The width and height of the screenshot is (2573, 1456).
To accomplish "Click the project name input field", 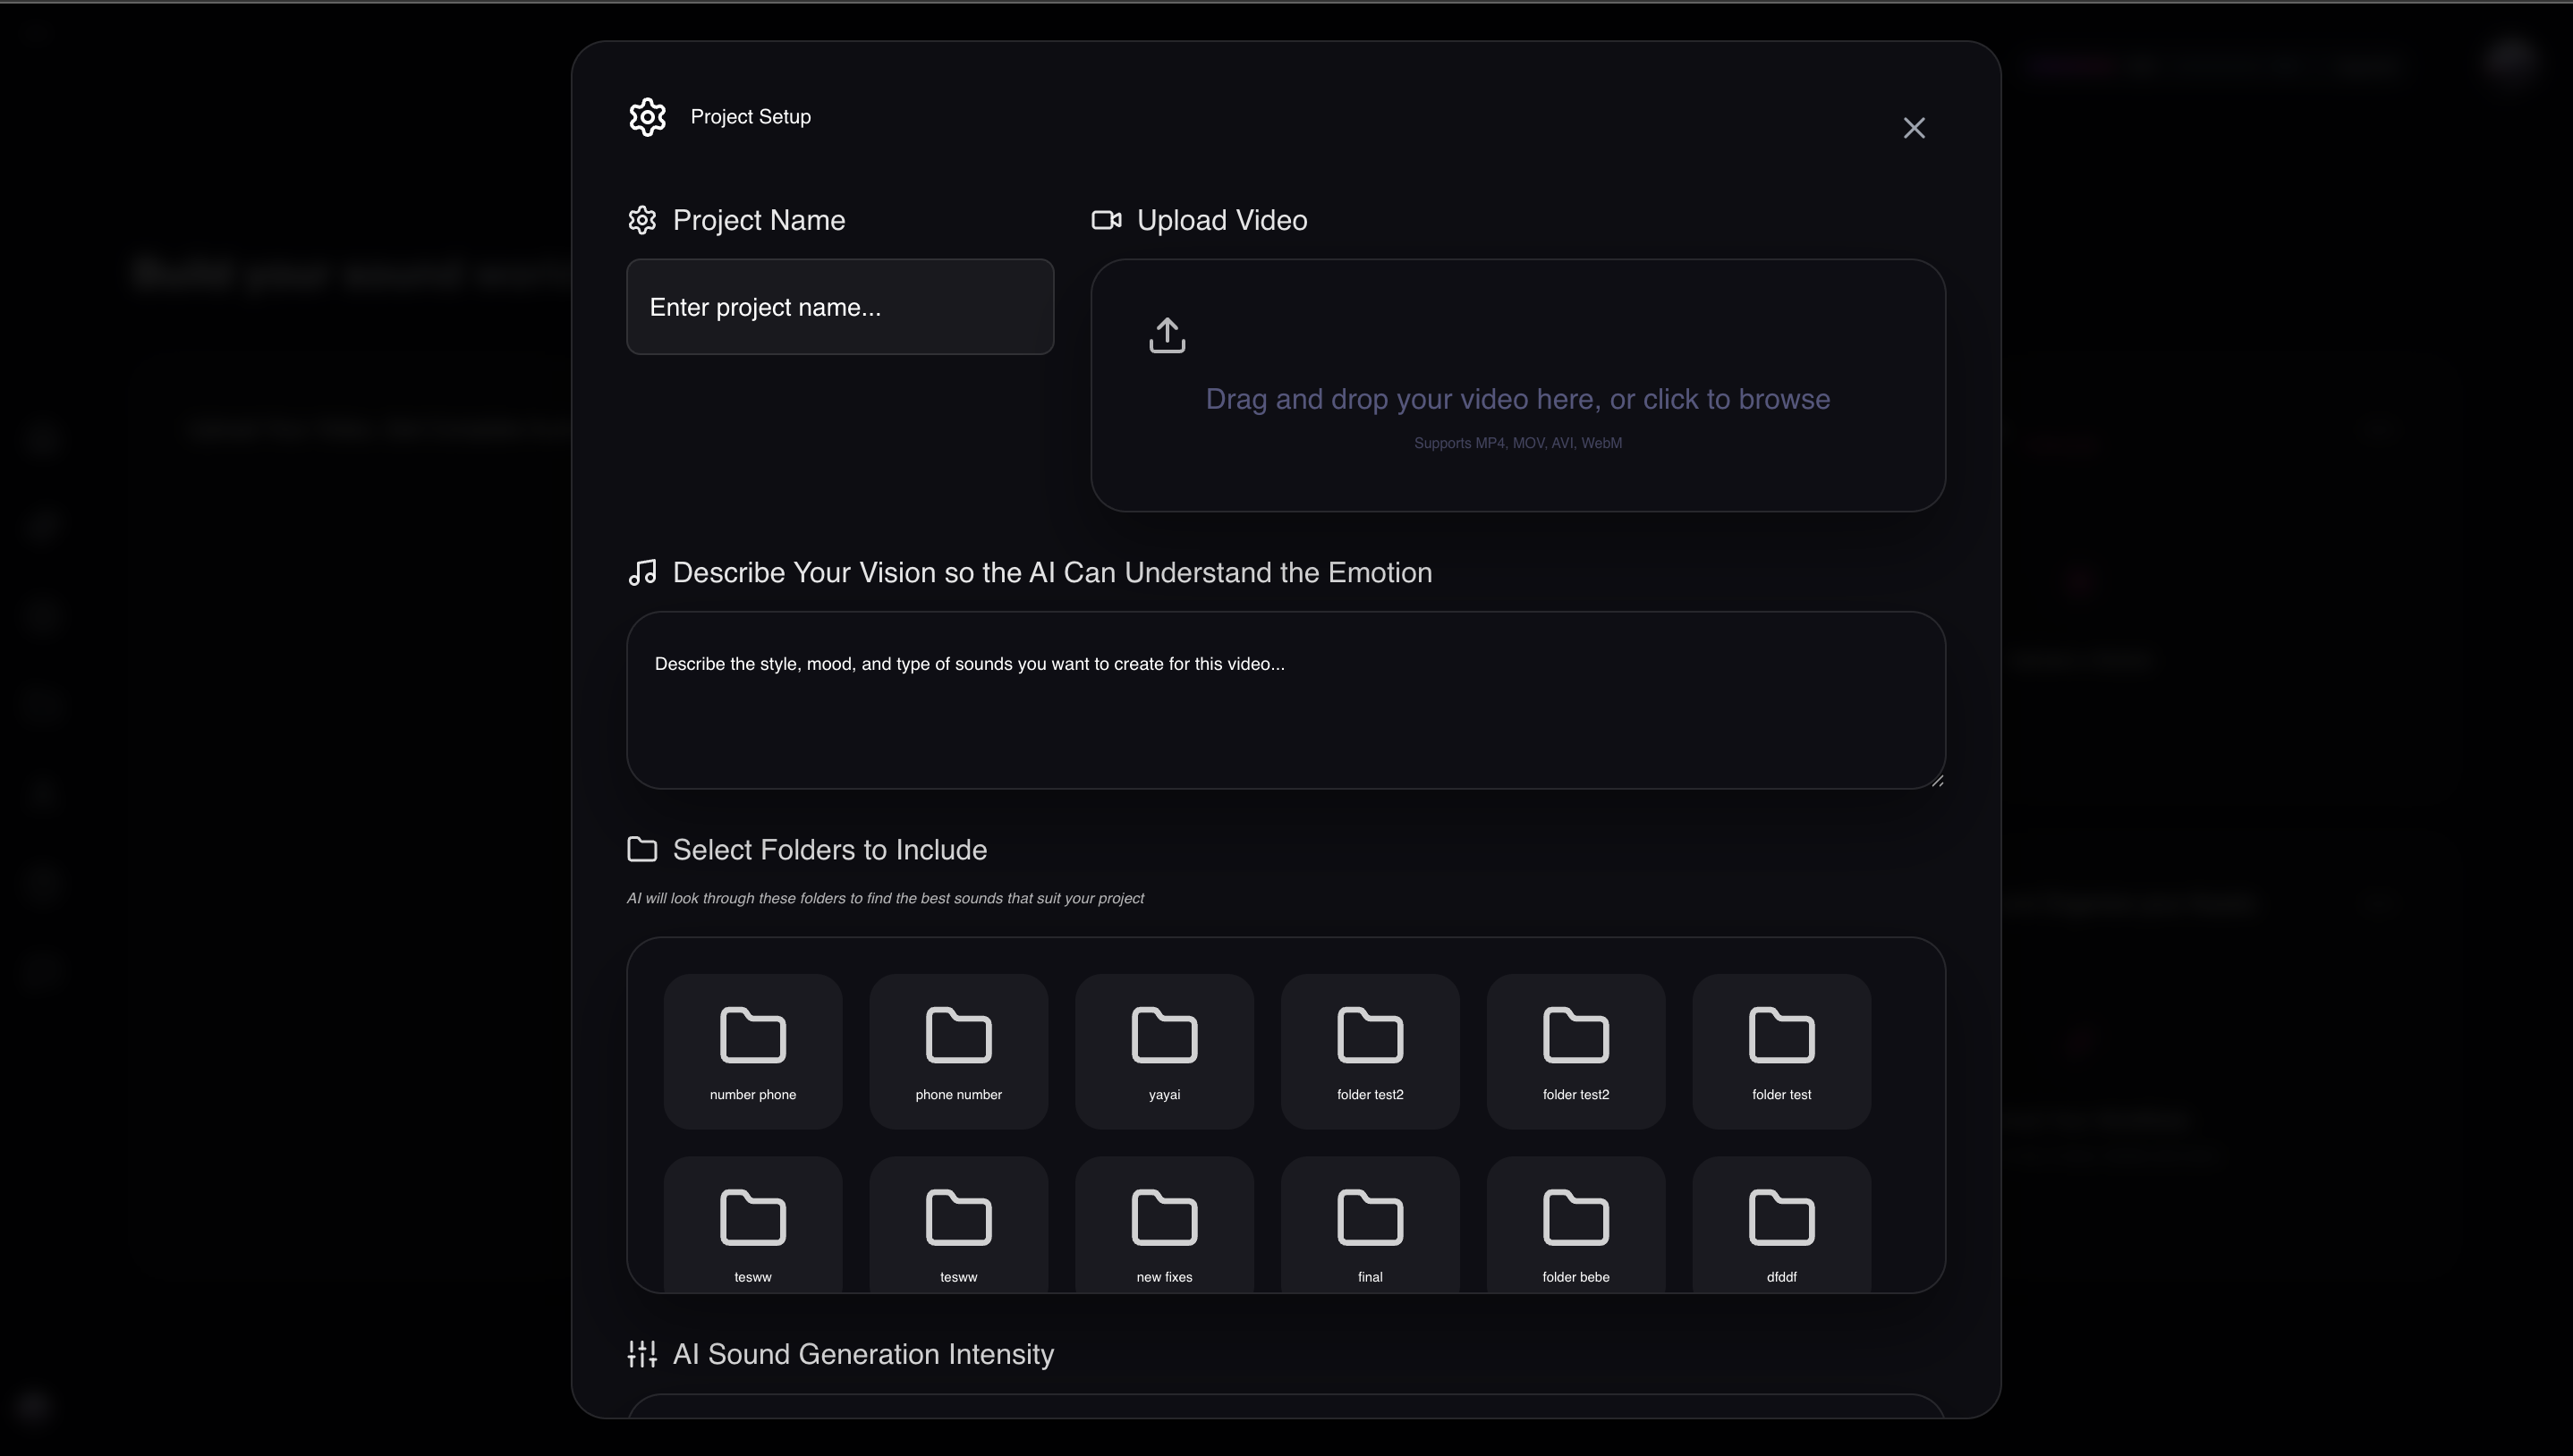I will pos(840,307).
